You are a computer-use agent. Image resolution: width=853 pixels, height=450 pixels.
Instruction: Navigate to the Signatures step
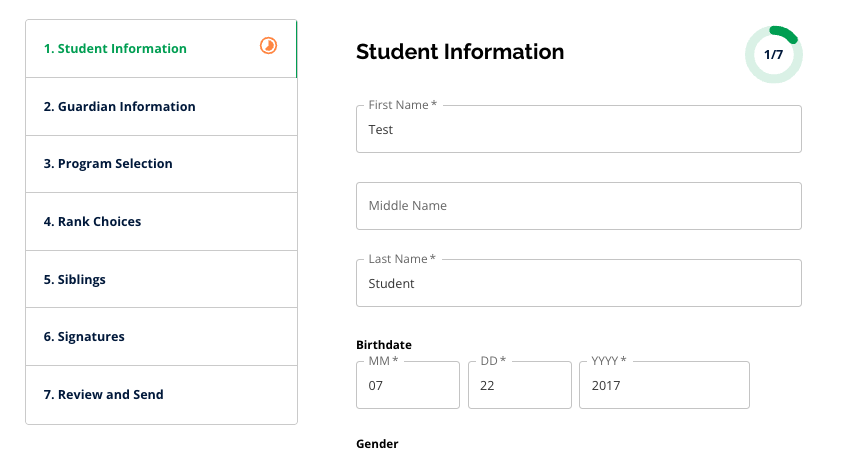pos(84,337)
